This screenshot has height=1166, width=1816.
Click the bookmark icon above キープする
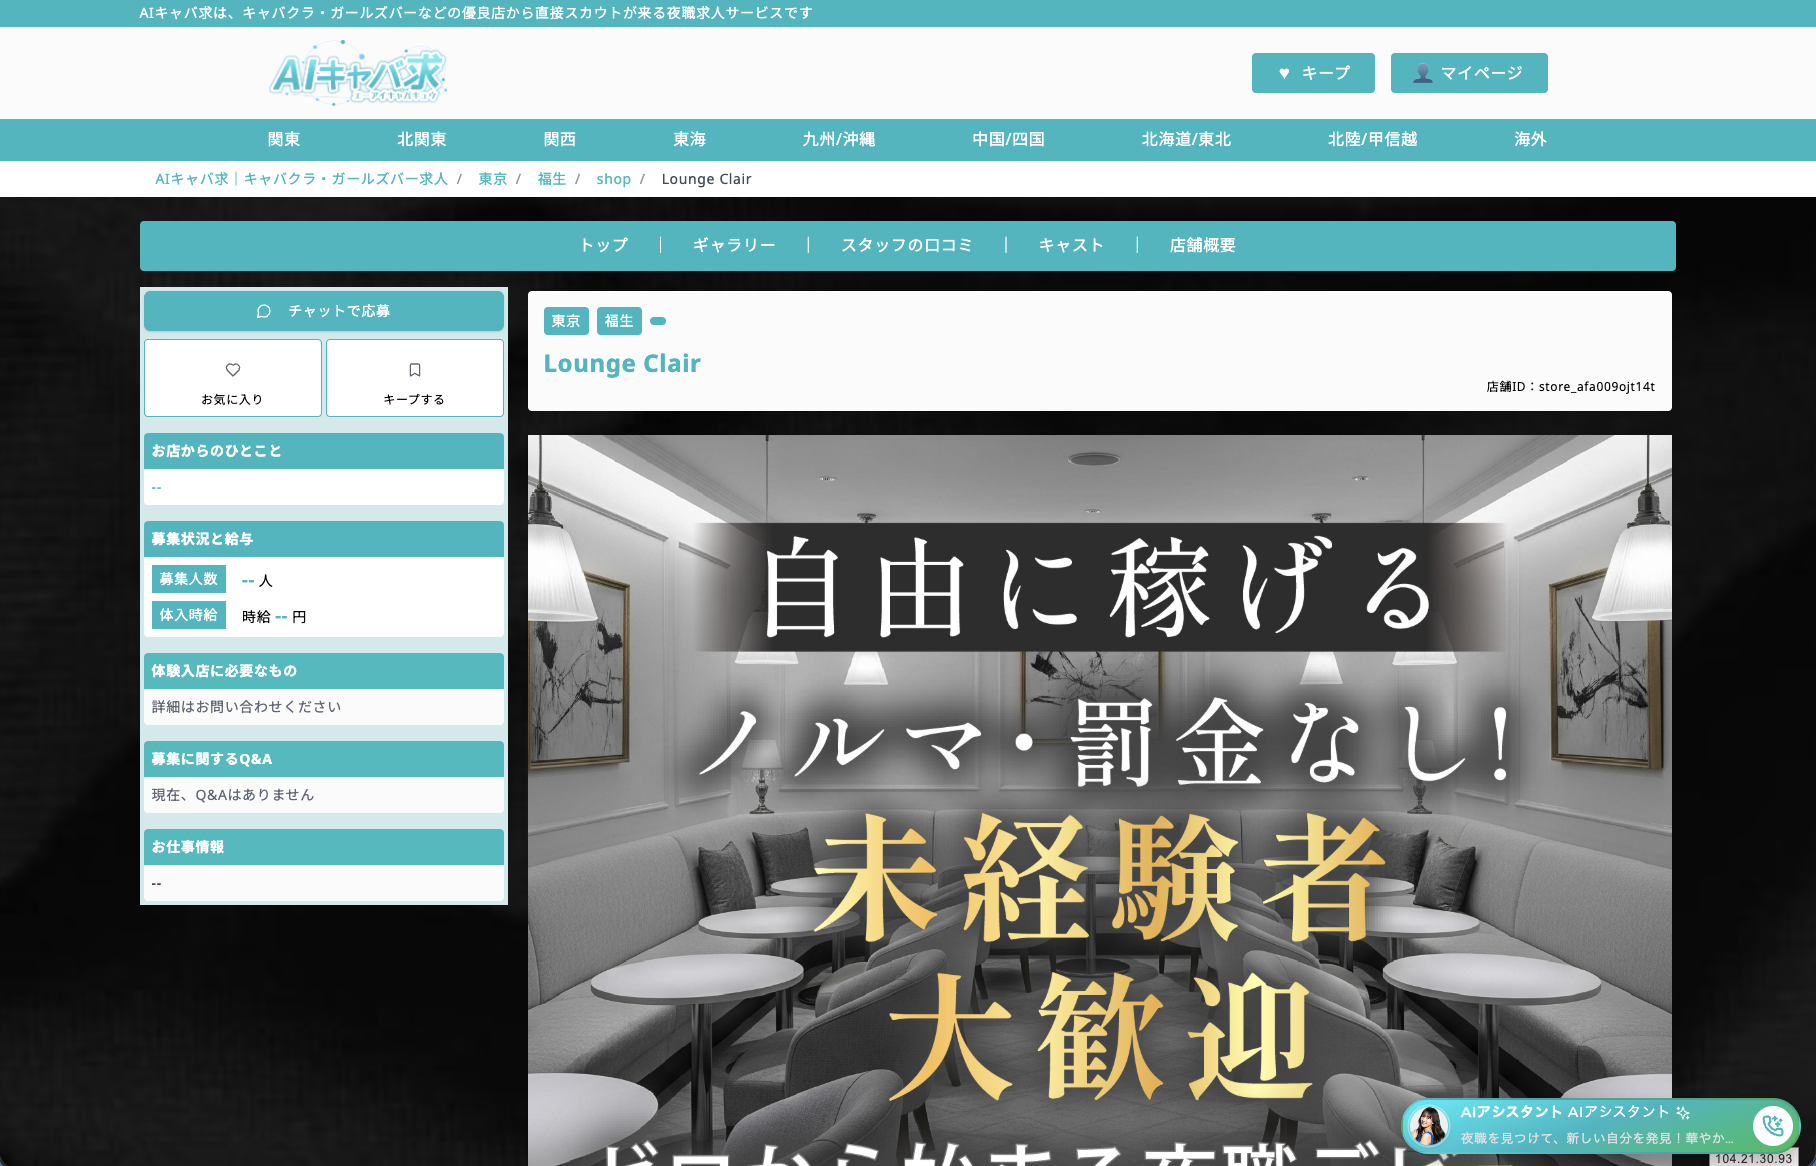click(x=415, y=370)
